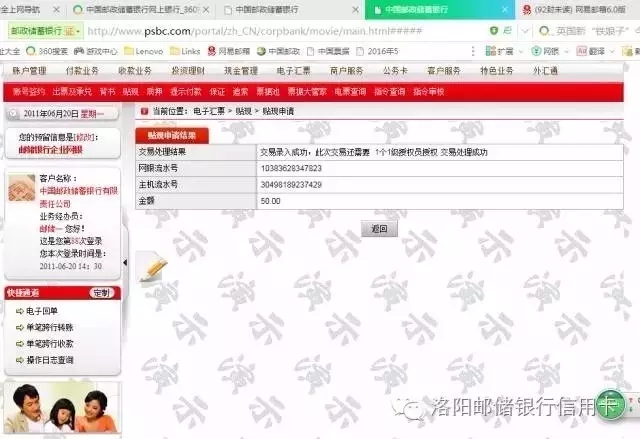Select 质押 in red submenu
This screenshot has width=640, height=439.
coord(154,92)
